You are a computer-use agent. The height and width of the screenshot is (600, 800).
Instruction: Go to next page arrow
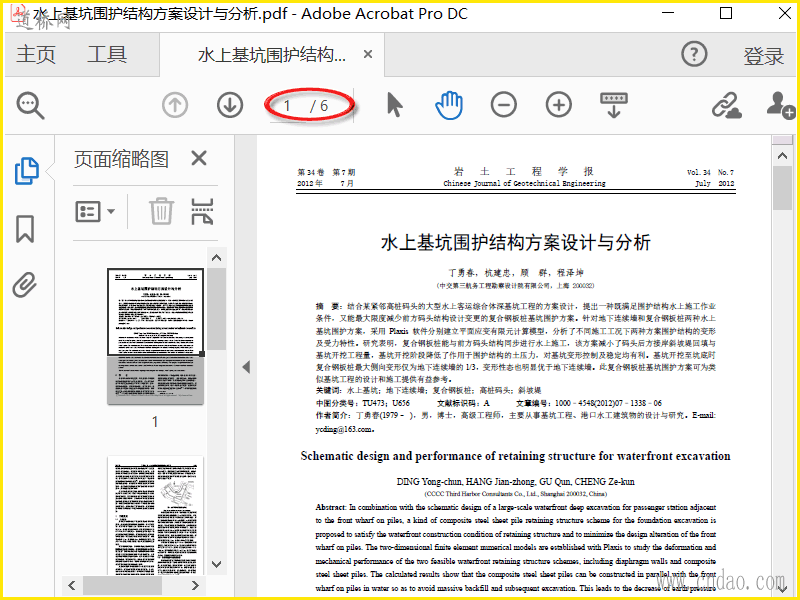point(230,106)
